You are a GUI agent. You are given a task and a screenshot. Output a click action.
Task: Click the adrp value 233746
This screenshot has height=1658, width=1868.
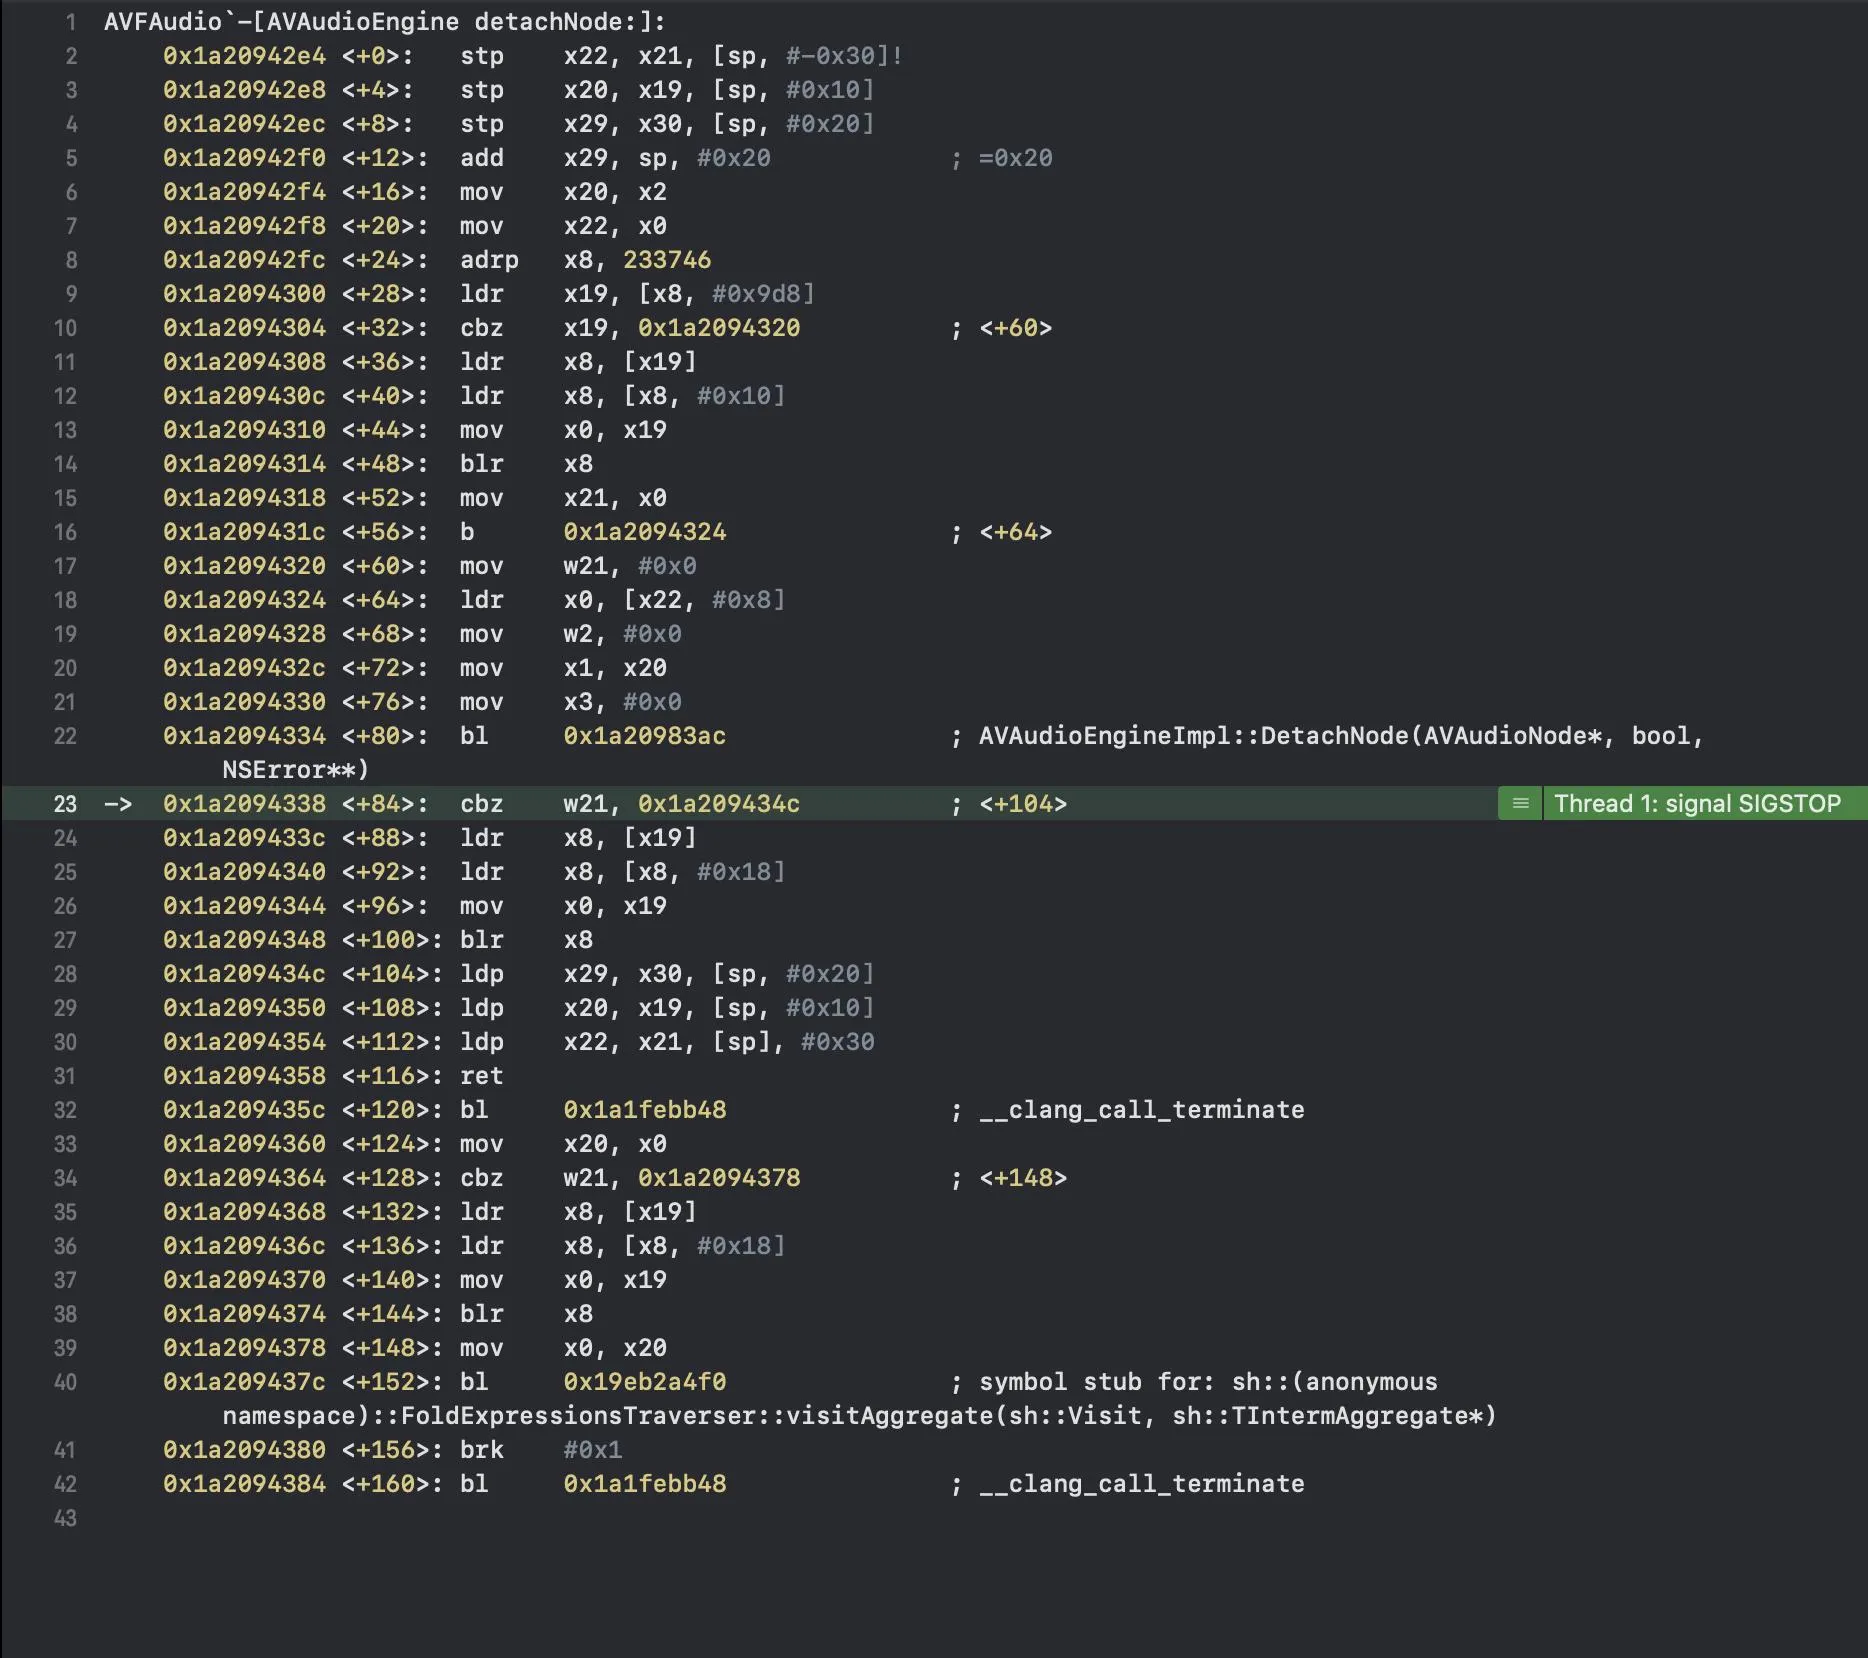tap(666, 260)
